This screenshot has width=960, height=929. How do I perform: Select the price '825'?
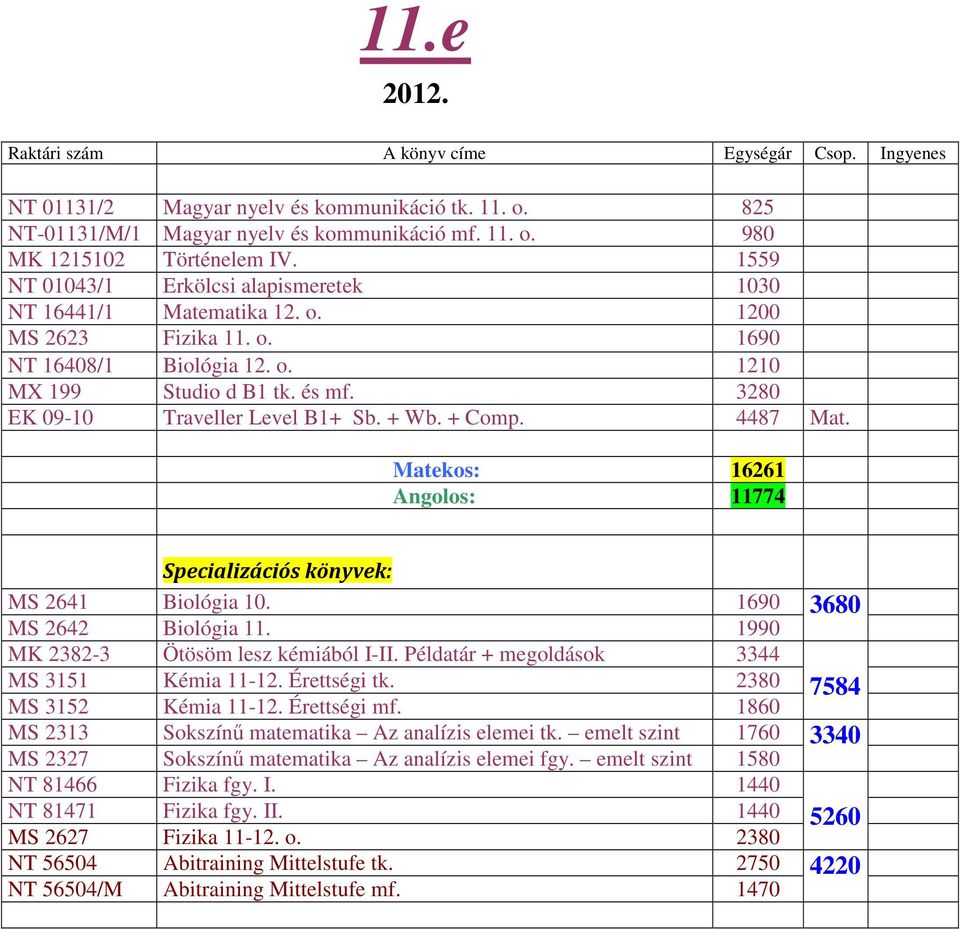click(757, 207)
